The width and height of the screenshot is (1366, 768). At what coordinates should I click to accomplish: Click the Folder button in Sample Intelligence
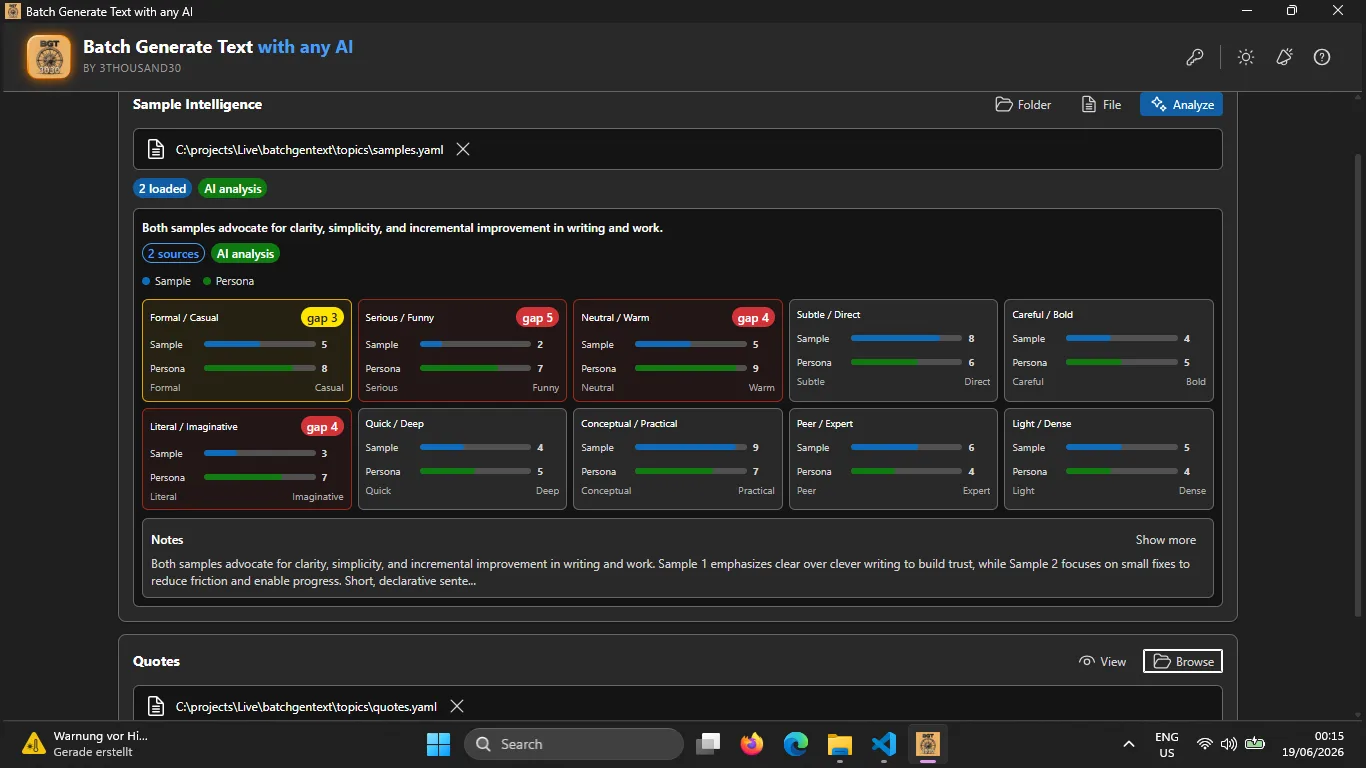point(1023,104)
